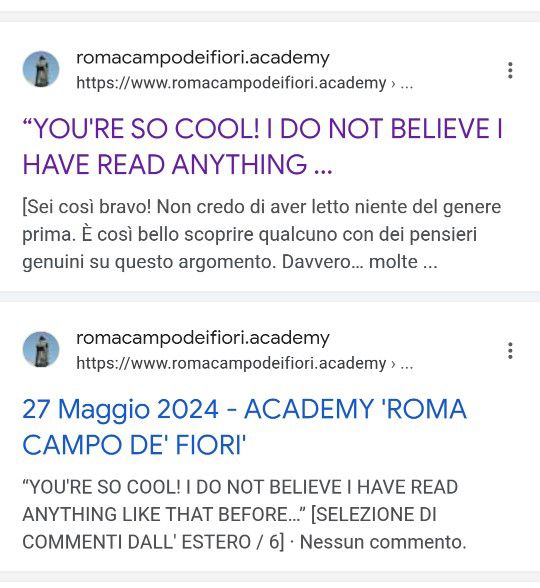This screenshot has width=540, height=588.
Task: Open the three-dot menu for YOU'RE SO COOL result
Action: click(x=510, y=70)
